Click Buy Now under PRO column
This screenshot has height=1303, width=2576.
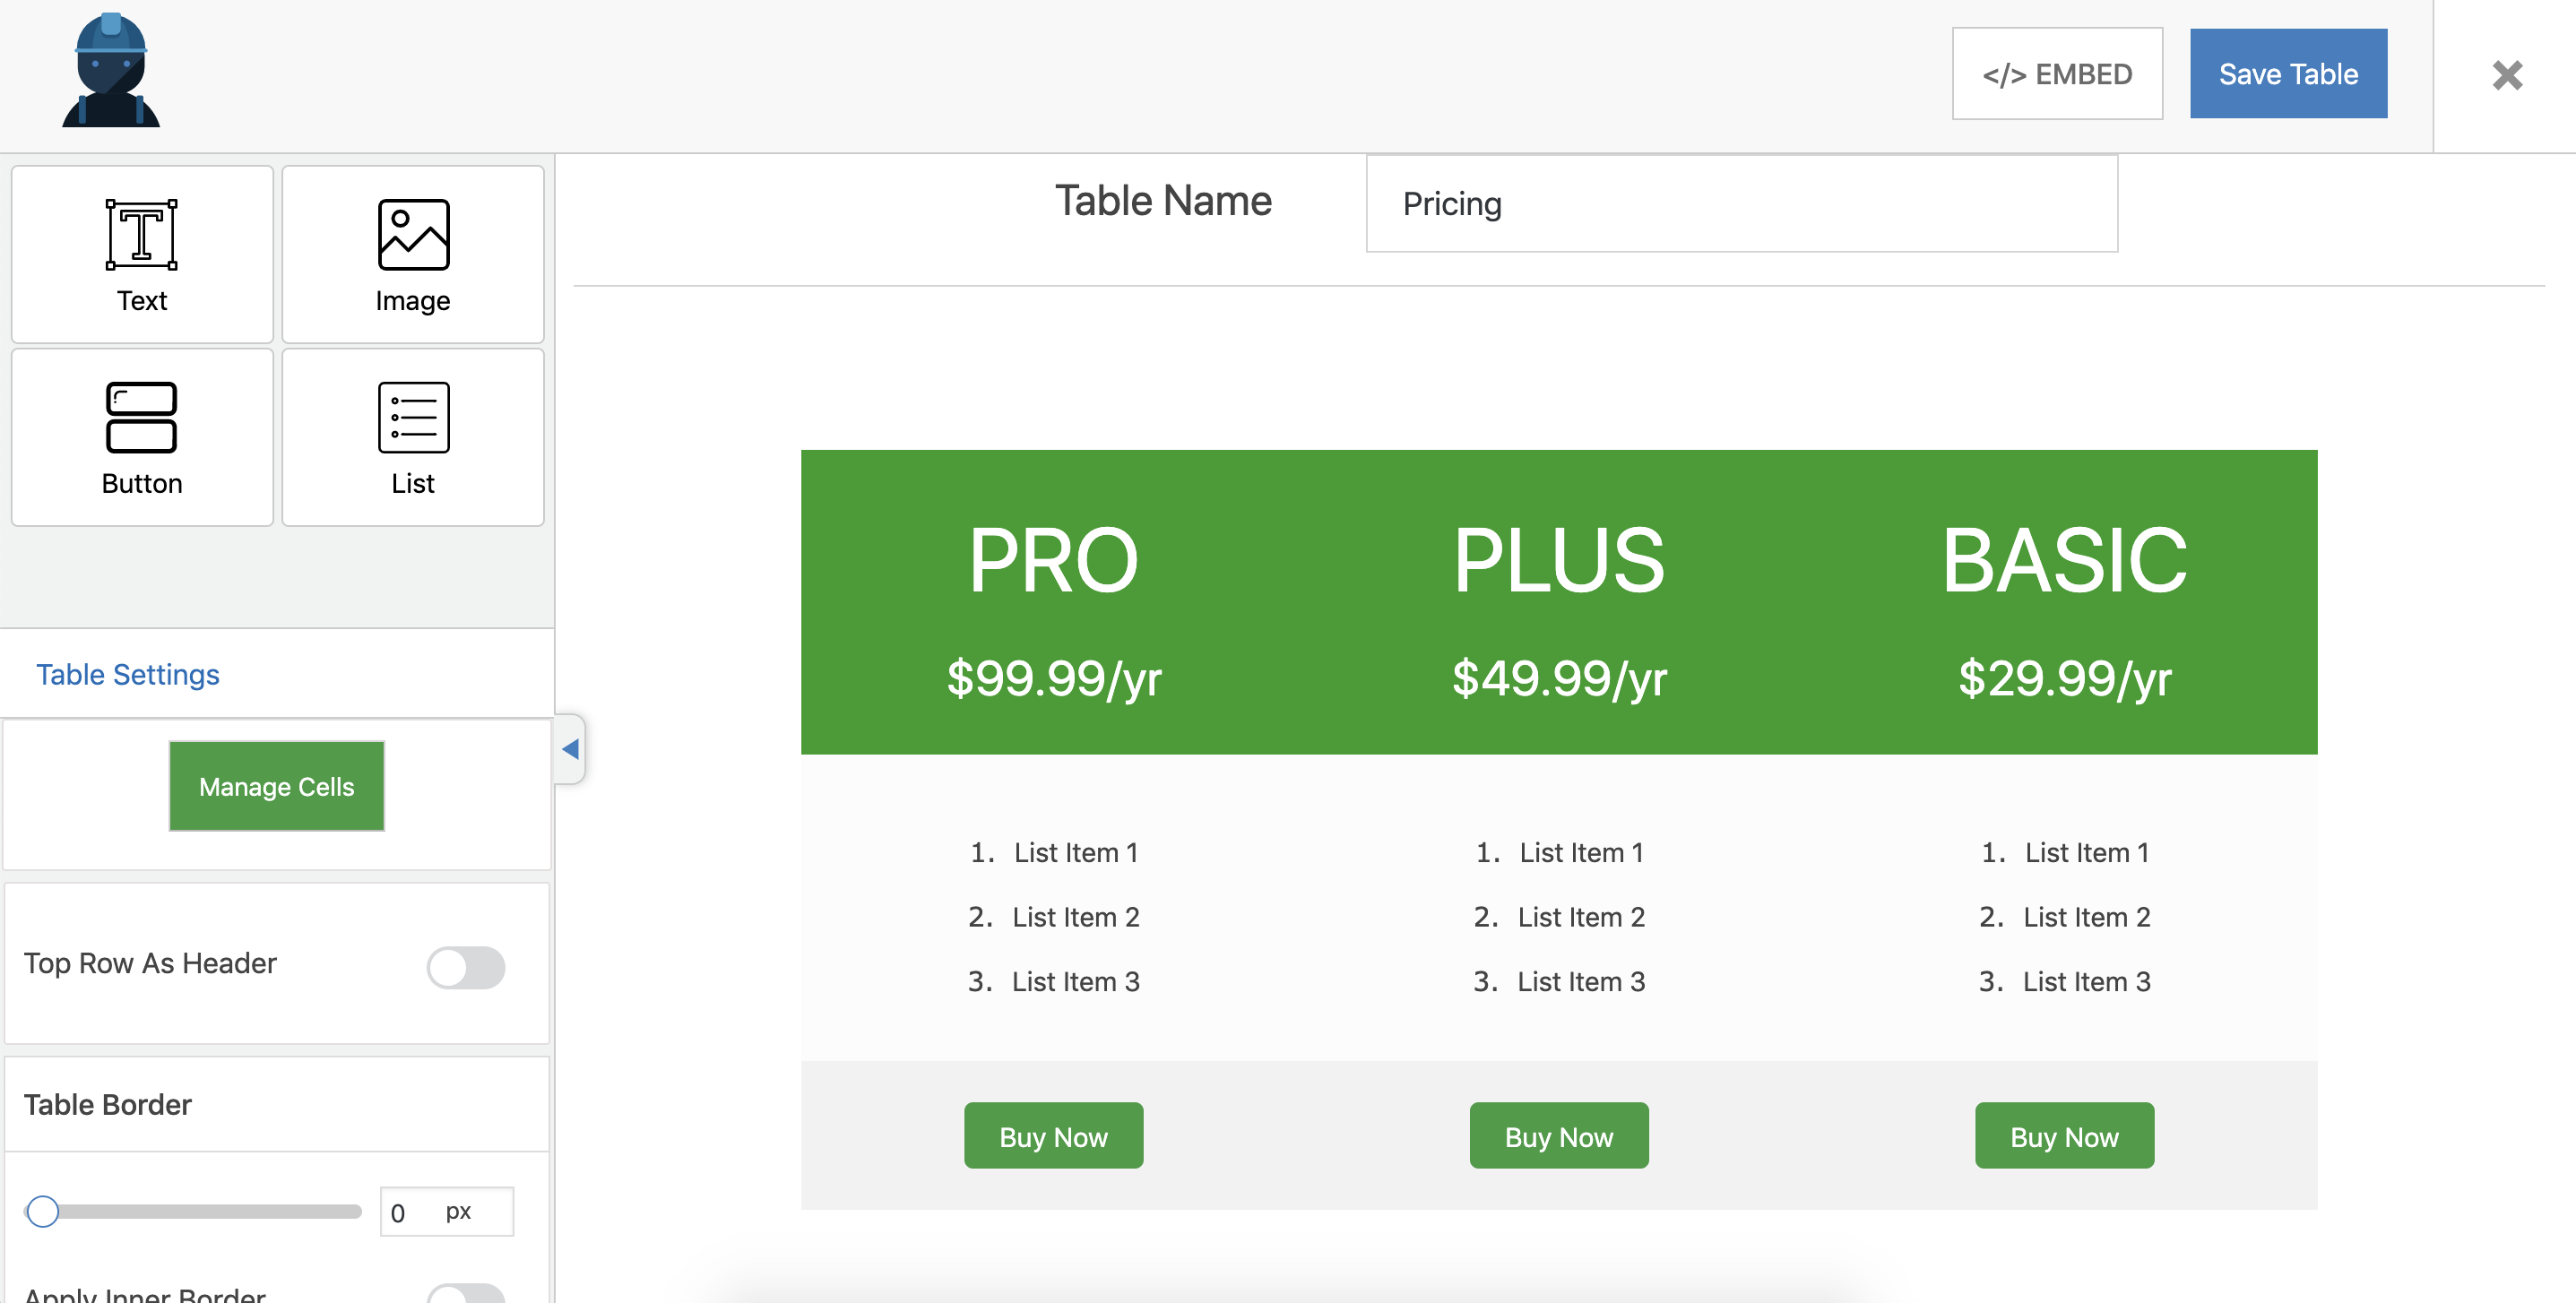[x=1052, y=1136]
